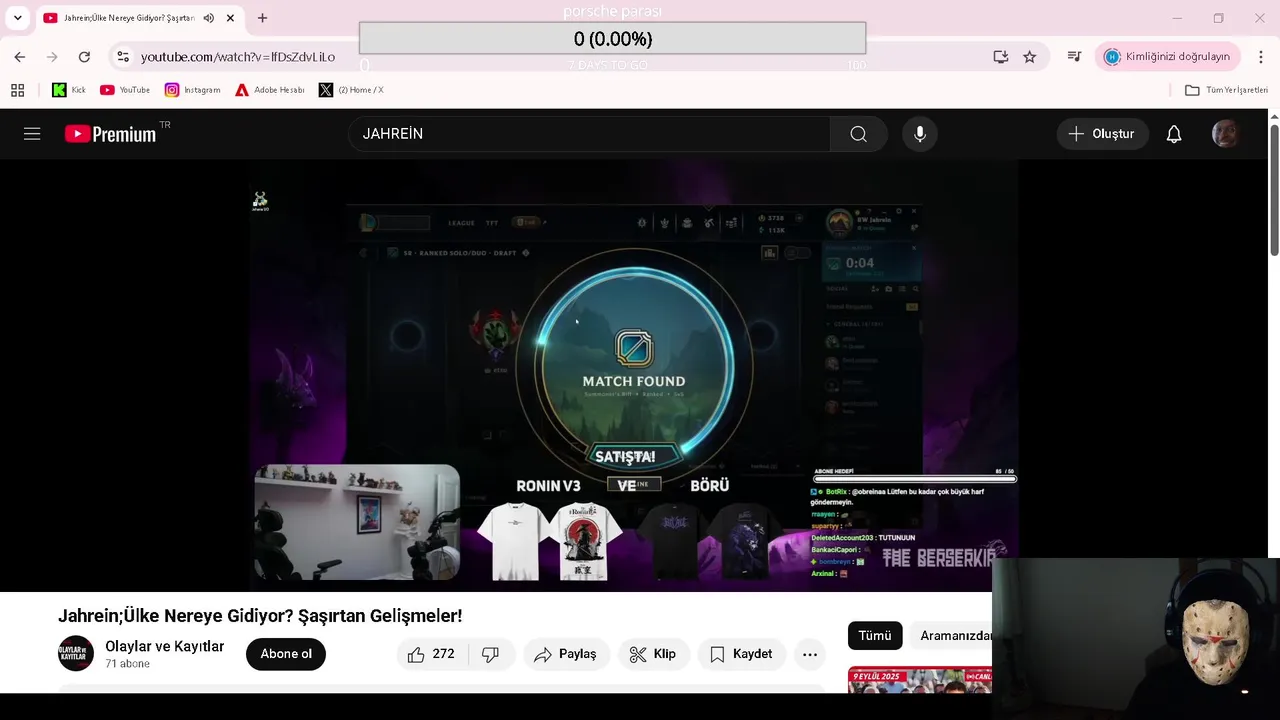Install app icon in address bar
The width and height of the screenshot is (1280, 720).
(x=1001, y=57)
